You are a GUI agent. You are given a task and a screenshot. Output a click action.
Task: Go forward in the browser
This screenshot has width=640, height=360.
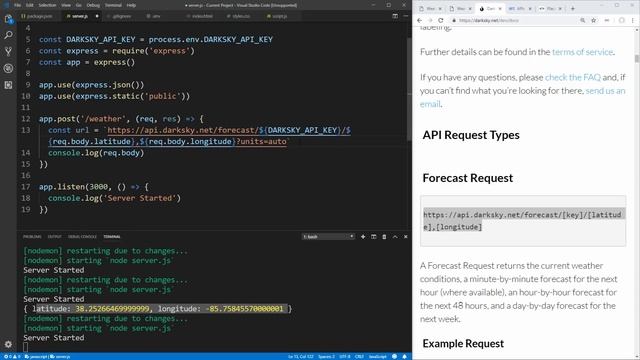click(x=430, y=20)
